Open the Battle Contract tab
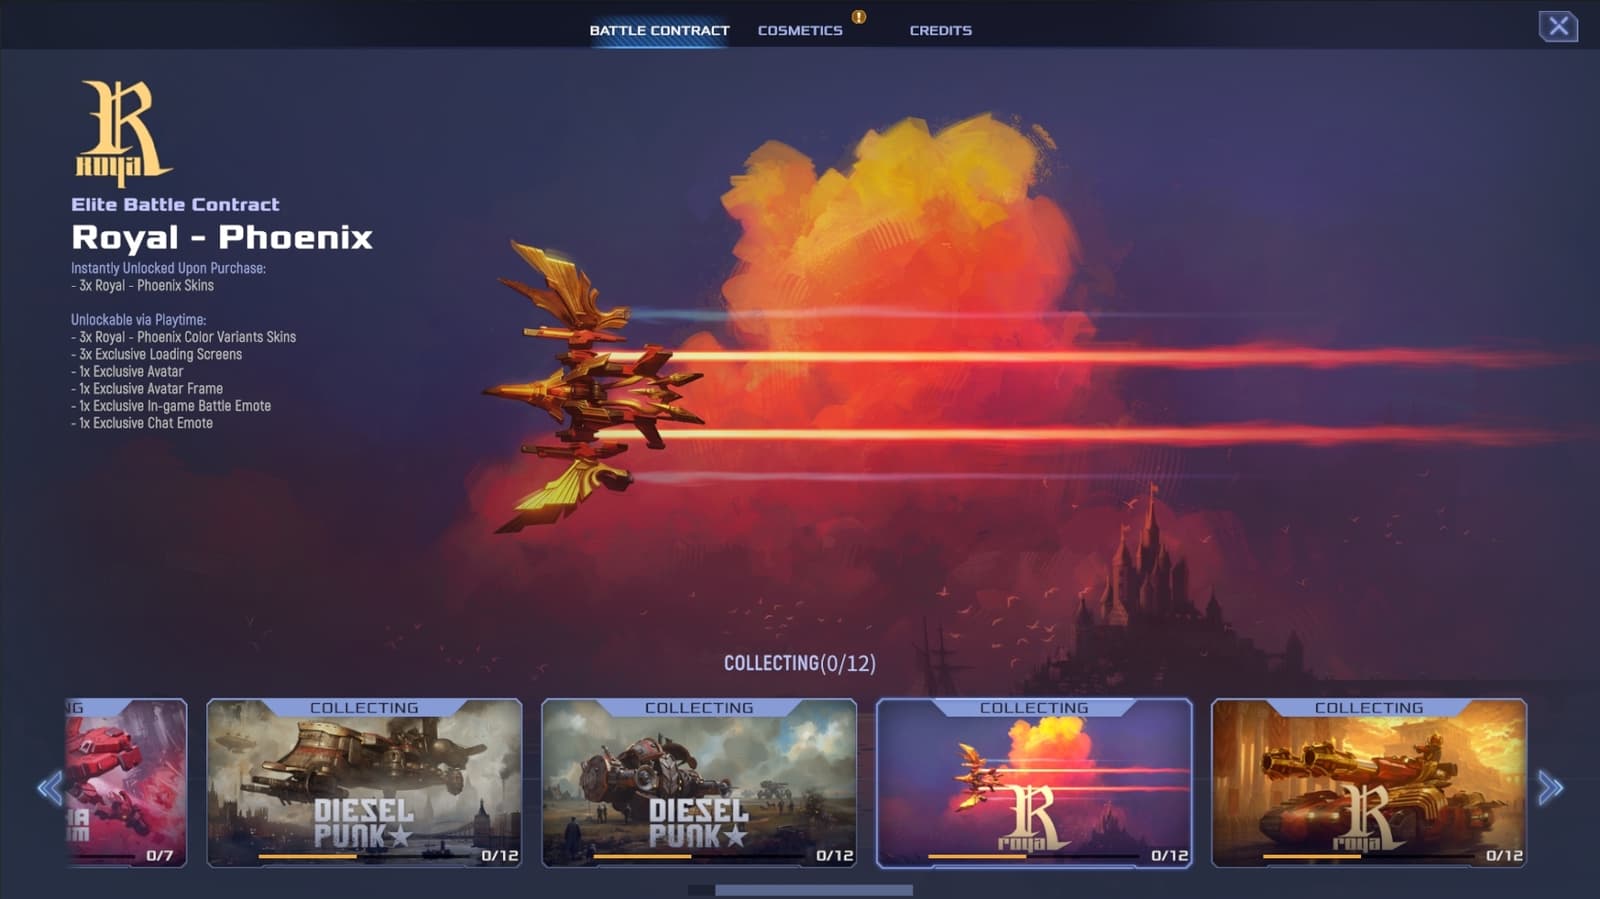This screenshot has height=899, width=1600. pos(659,30)
